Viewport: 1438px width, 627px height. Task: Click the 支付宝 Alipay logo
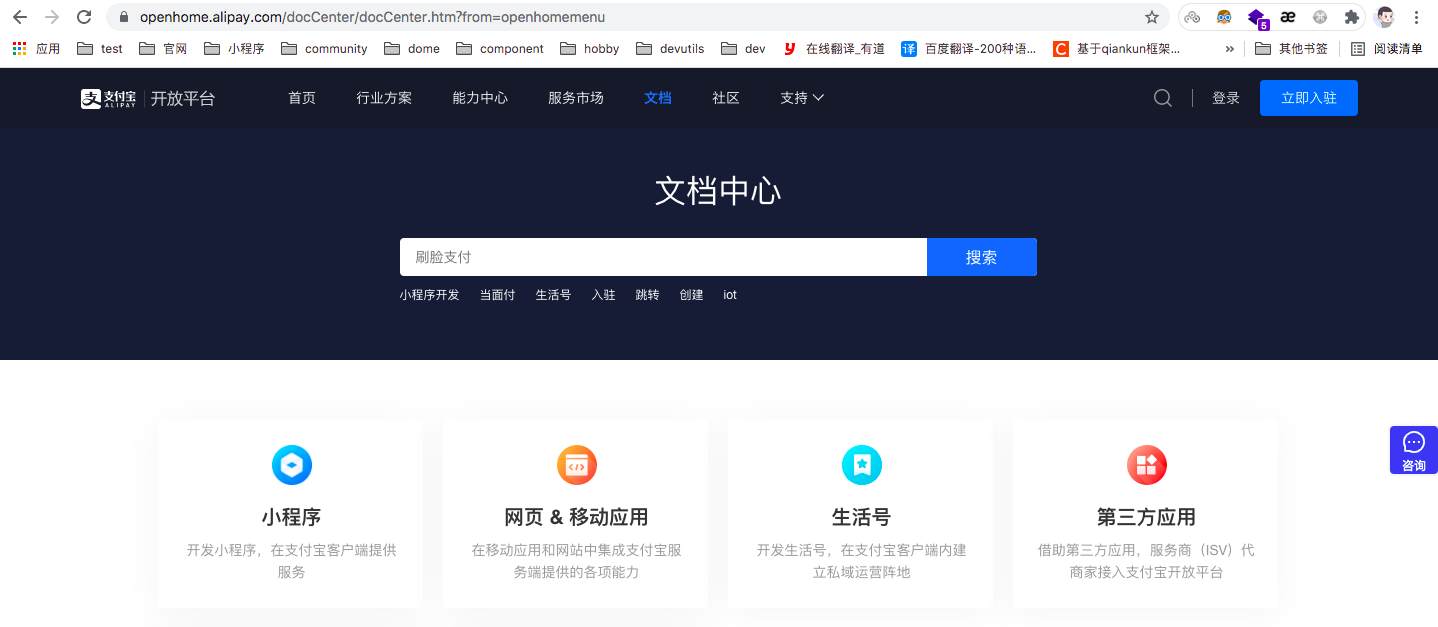(x=110, y=98)
